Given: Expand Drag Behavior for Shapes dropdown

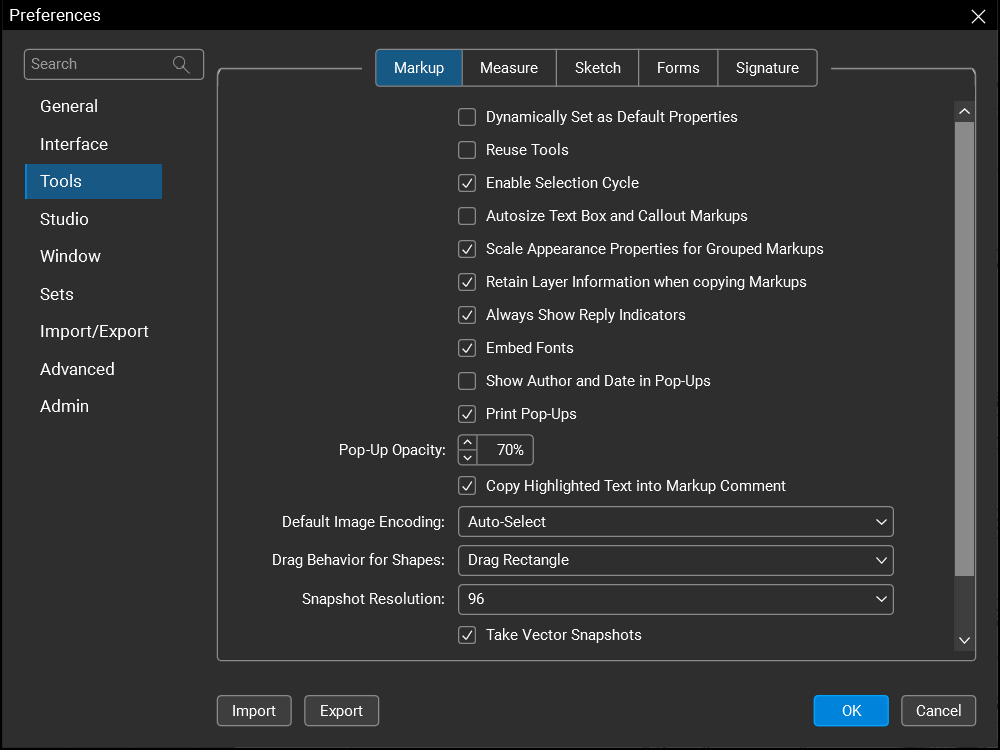Looking at the screenshot, I should (x=675, y=560).
